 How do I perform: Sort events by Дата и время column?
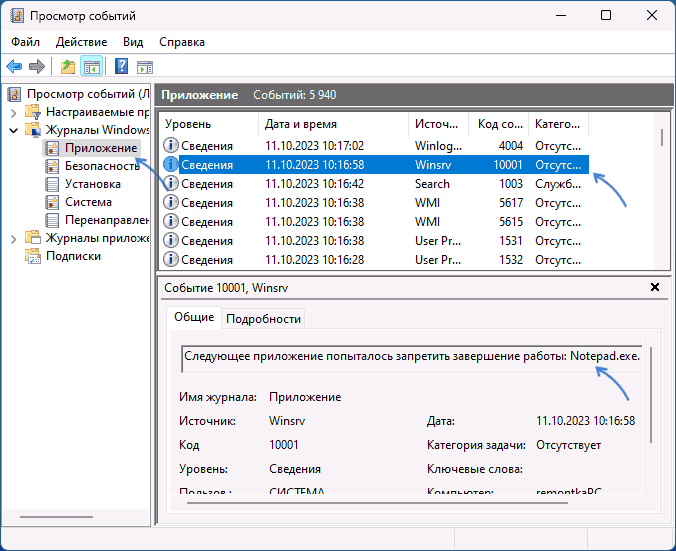click(300, 124)
